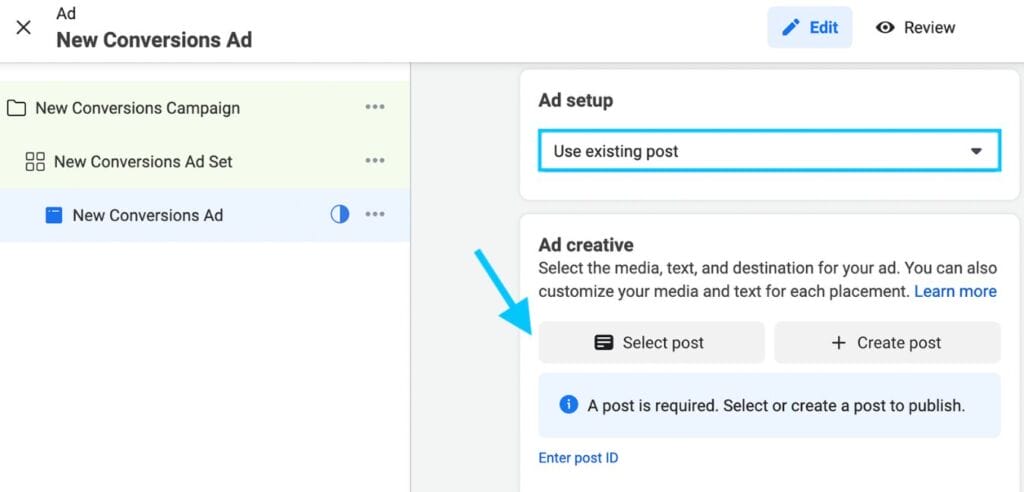This screenshot has height=492, width=1024.
Task: Select New Conversions Campaign in the tree
Action: (205, 108)
